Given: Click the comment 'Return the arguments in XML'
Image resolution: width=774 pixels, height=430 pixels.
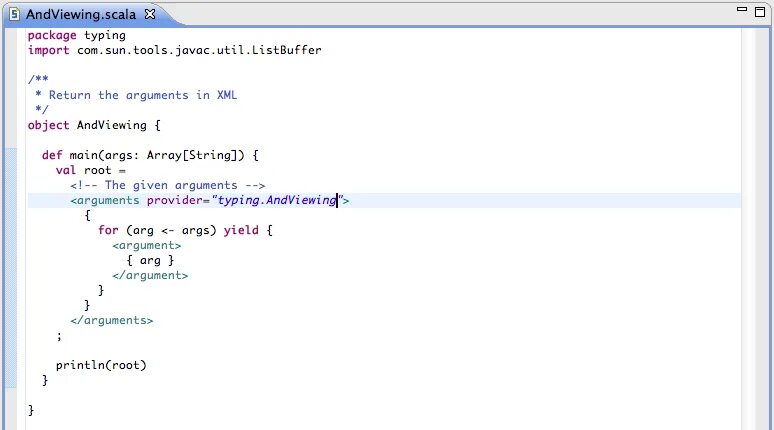Looking at the screenshot, I should [x=143, y=95].
